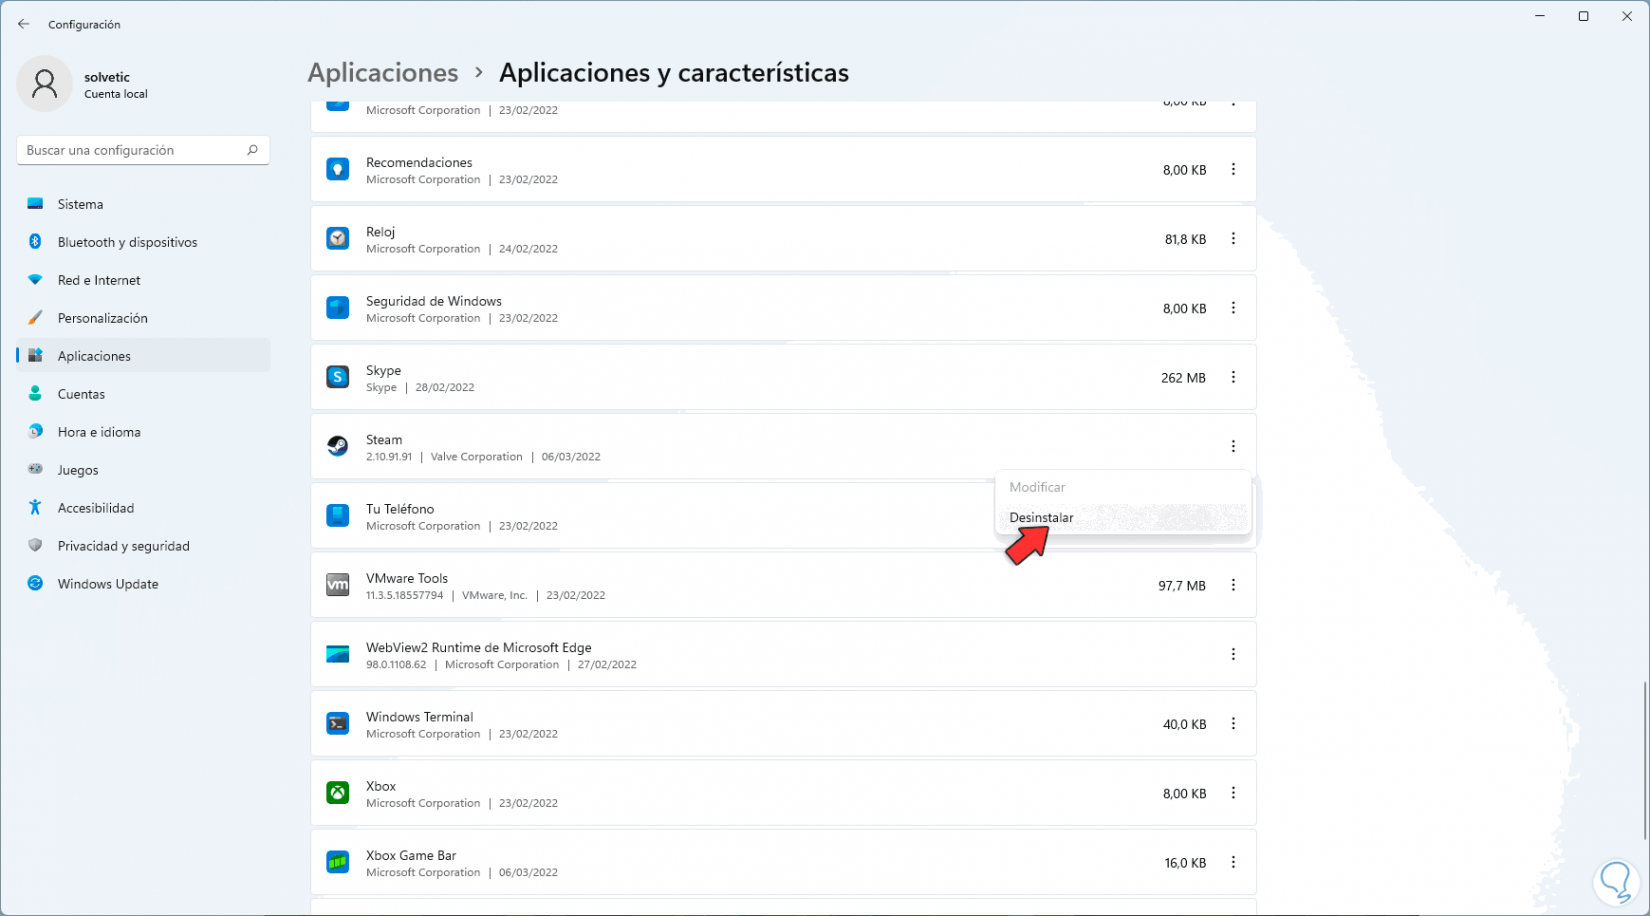
Task: Click the WebView2 Runtime app icon
Action: tap(338, 655)
